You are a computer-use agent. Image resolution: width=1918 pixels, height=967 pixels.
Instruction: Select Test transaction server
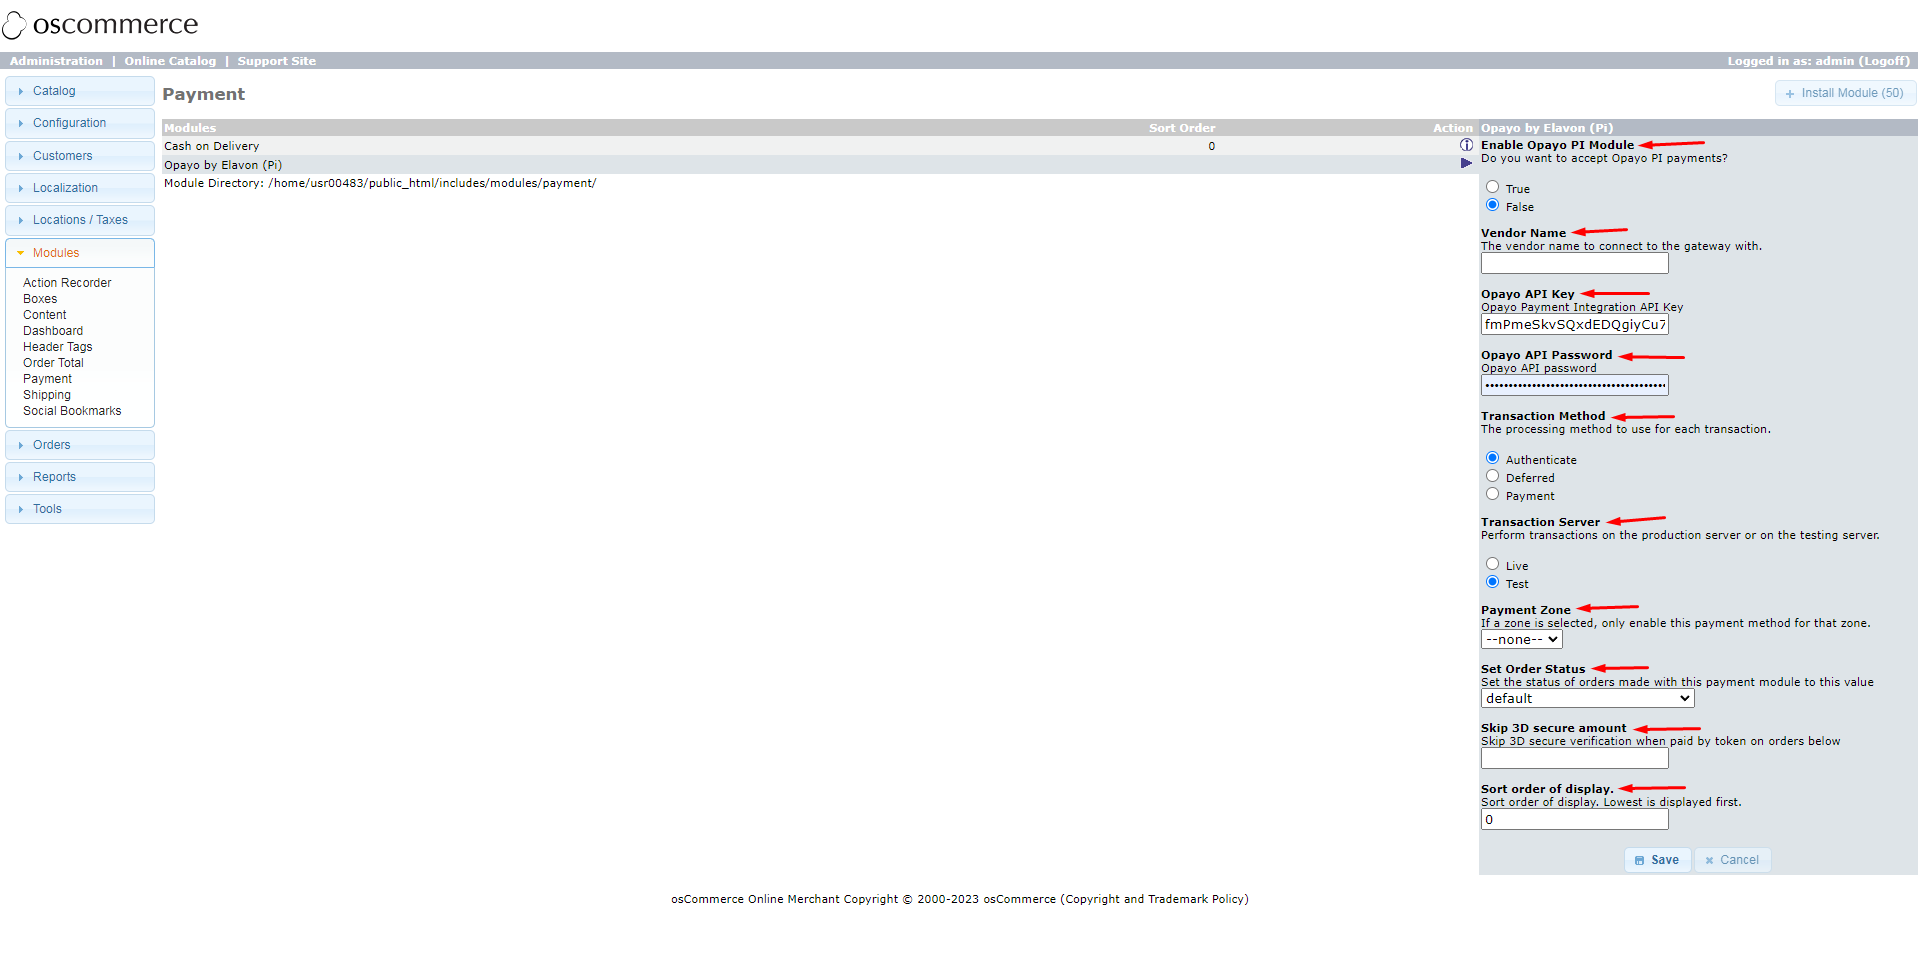tap(1492, 582)
